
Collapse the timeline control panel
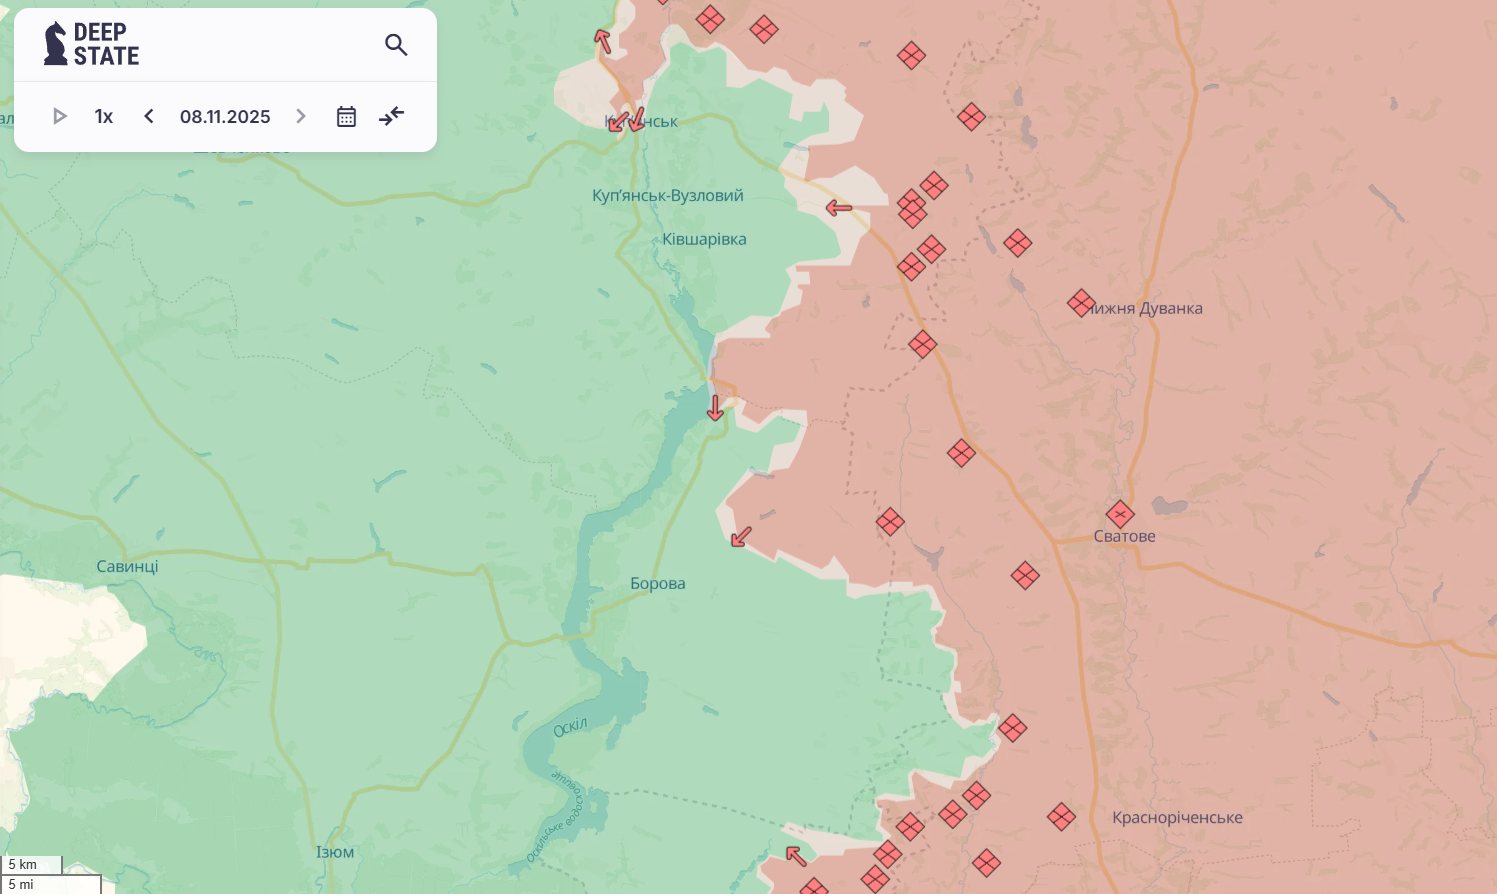coord(392,116)
